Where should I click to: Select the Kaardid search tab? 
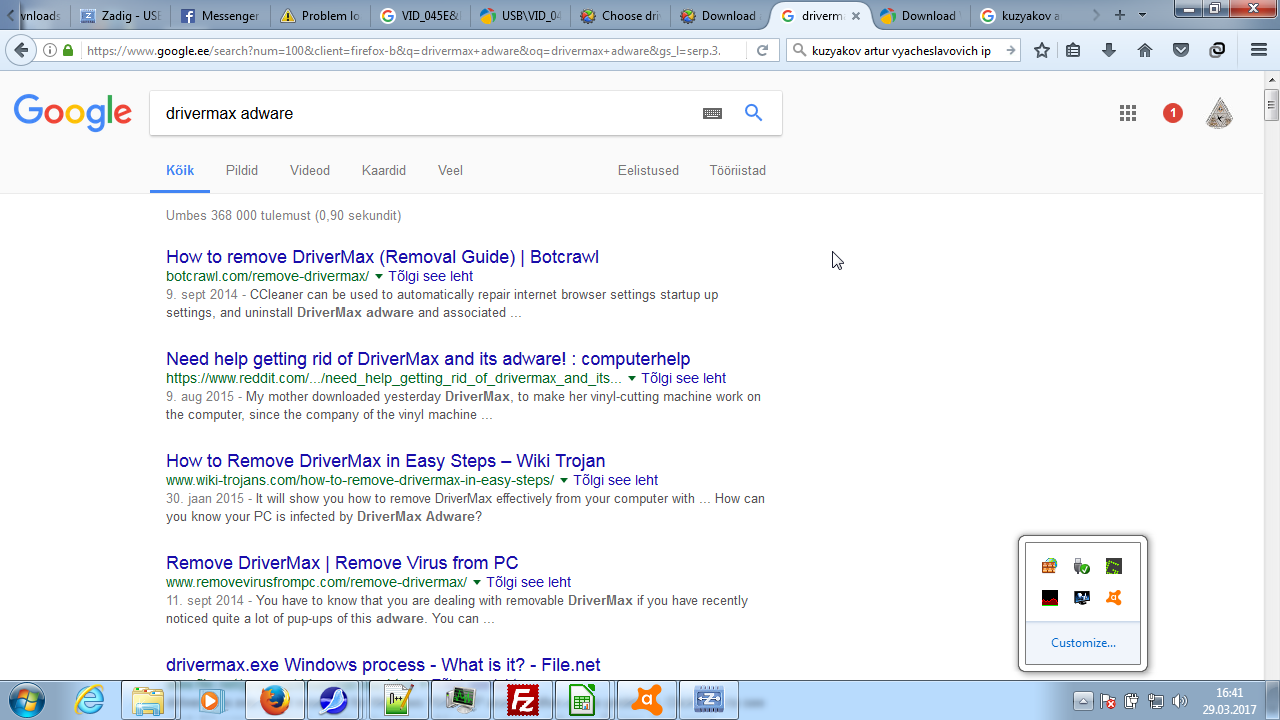pos(384,171)
